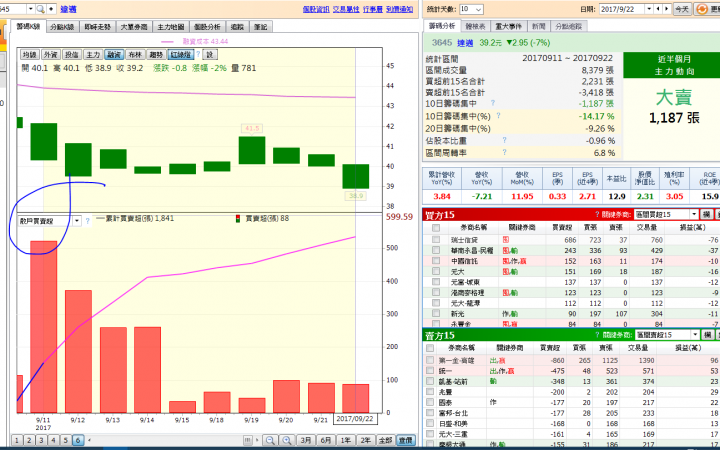Open the stock code dropdown arrow
Viewport: 720px width, 450px height.
(31, 9)
